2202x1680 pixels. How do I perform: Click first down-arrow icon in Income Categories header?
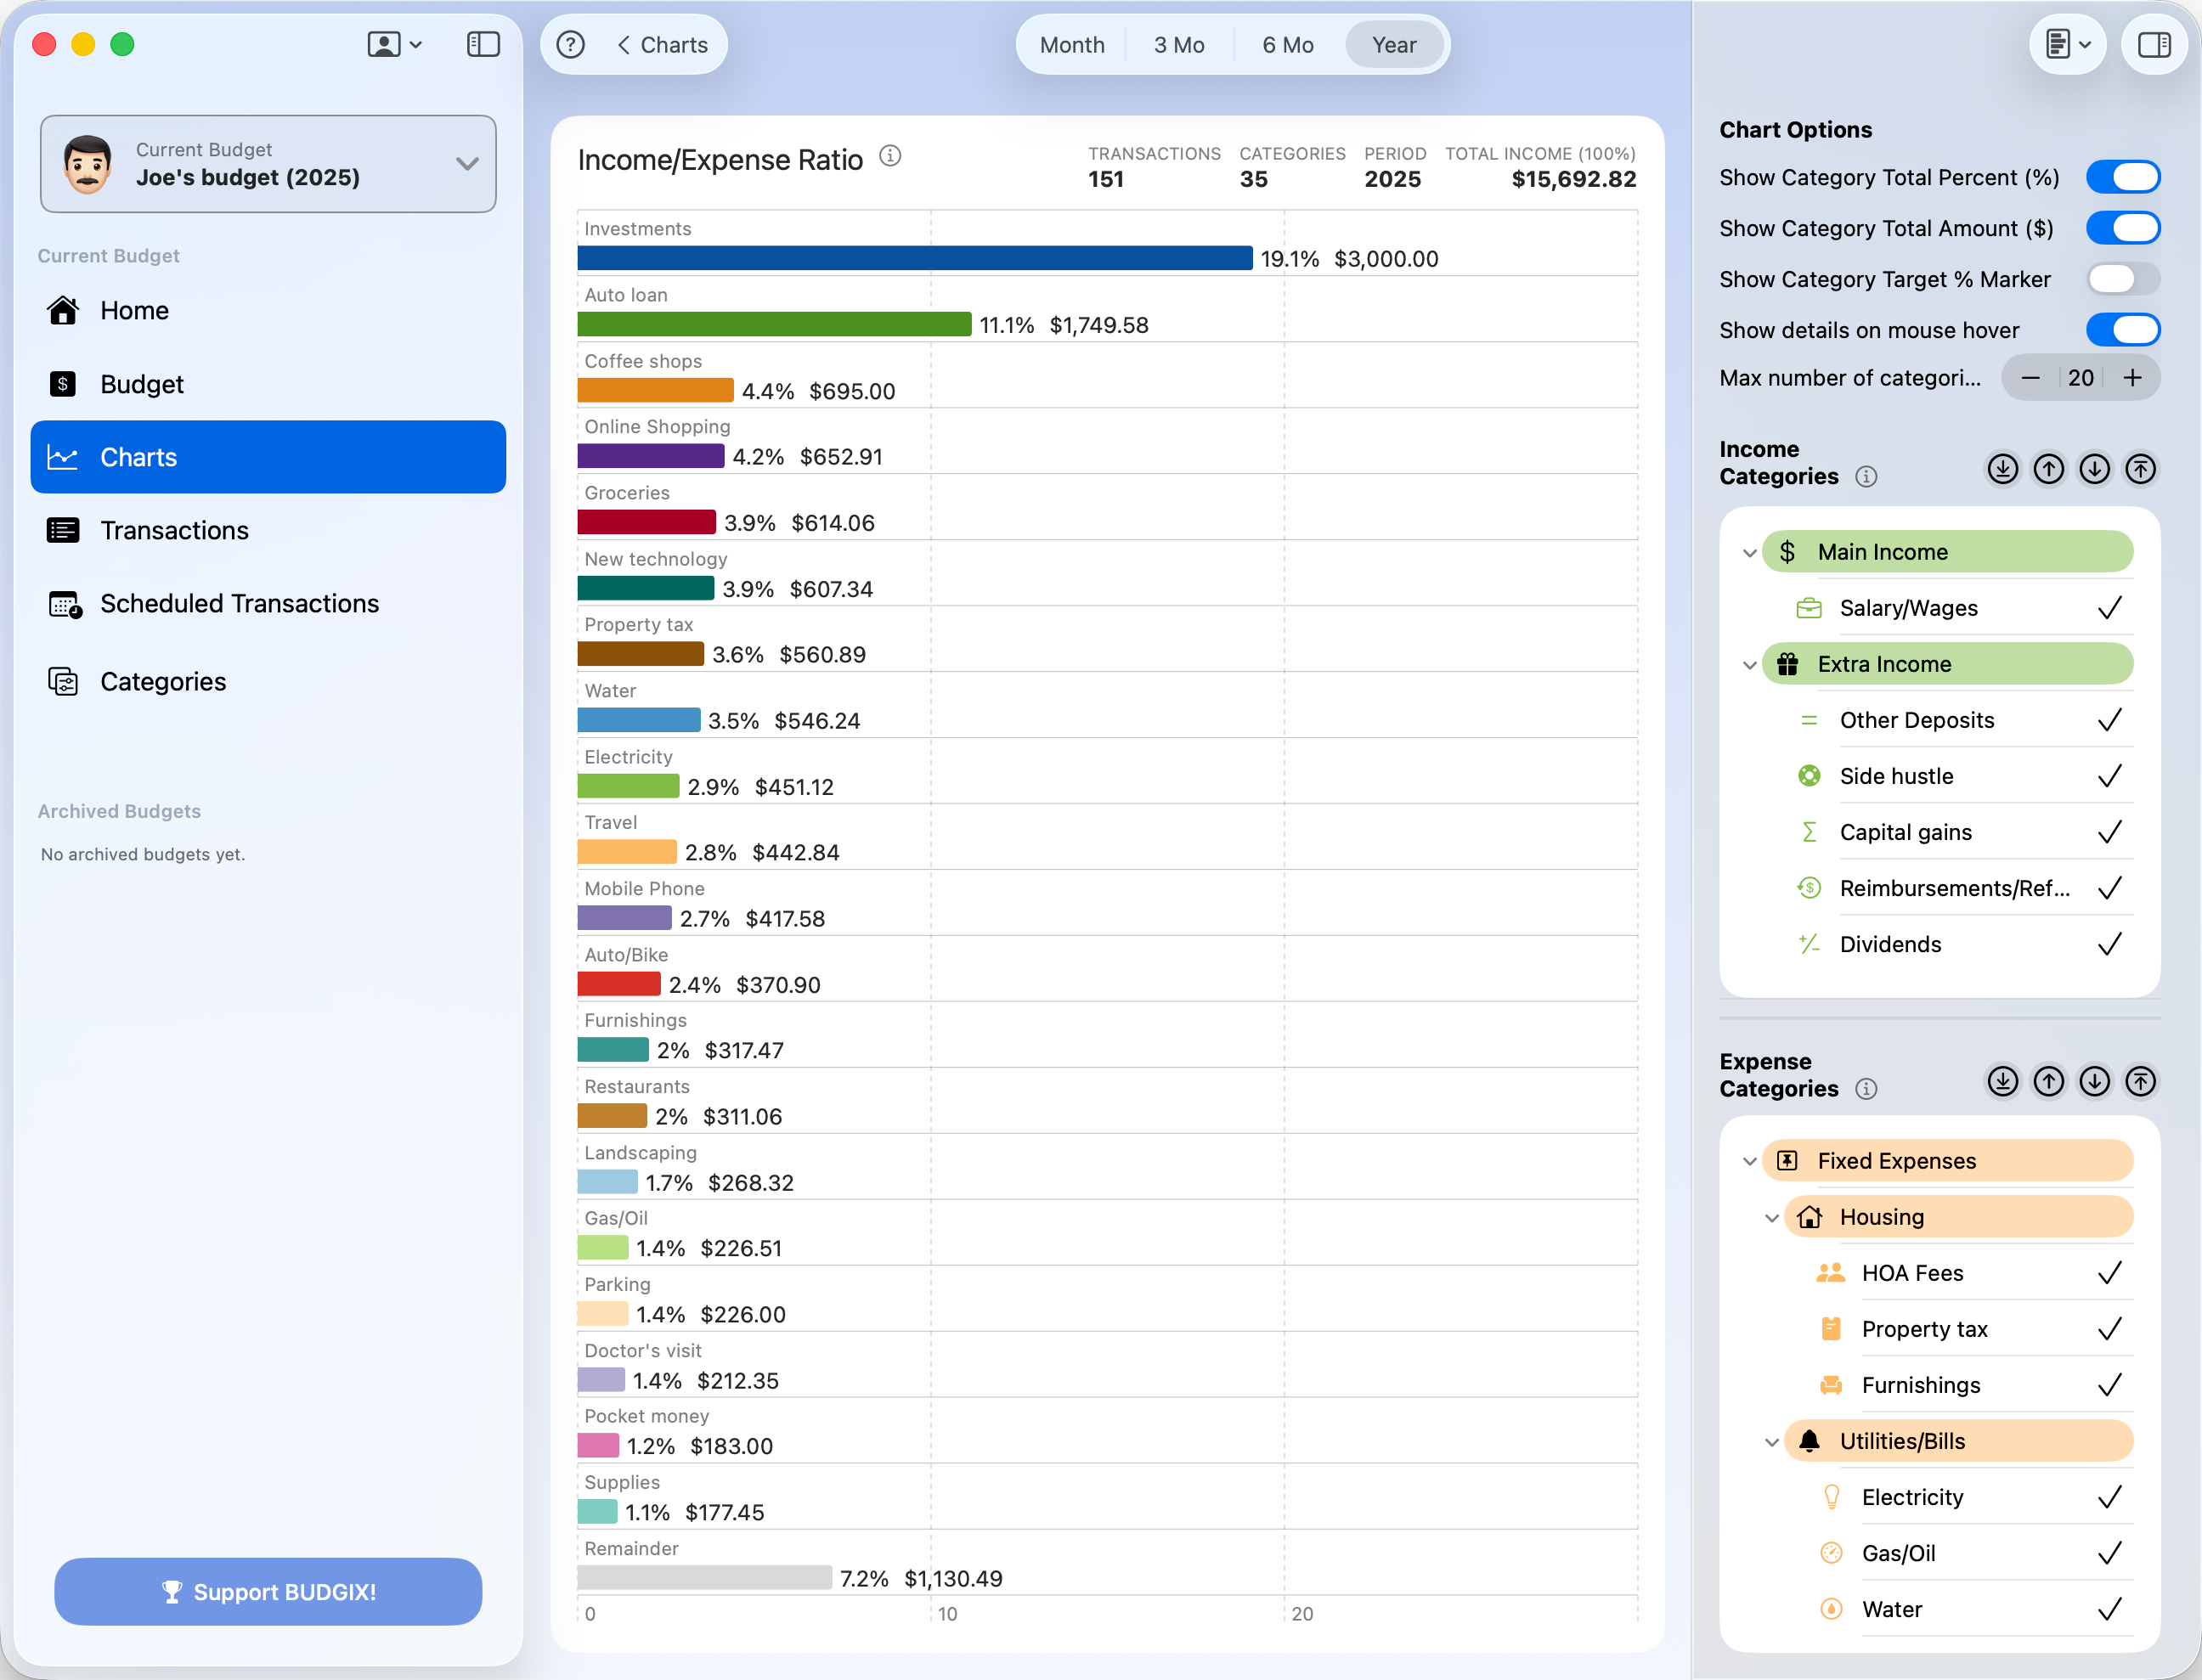coord(2002,469)
